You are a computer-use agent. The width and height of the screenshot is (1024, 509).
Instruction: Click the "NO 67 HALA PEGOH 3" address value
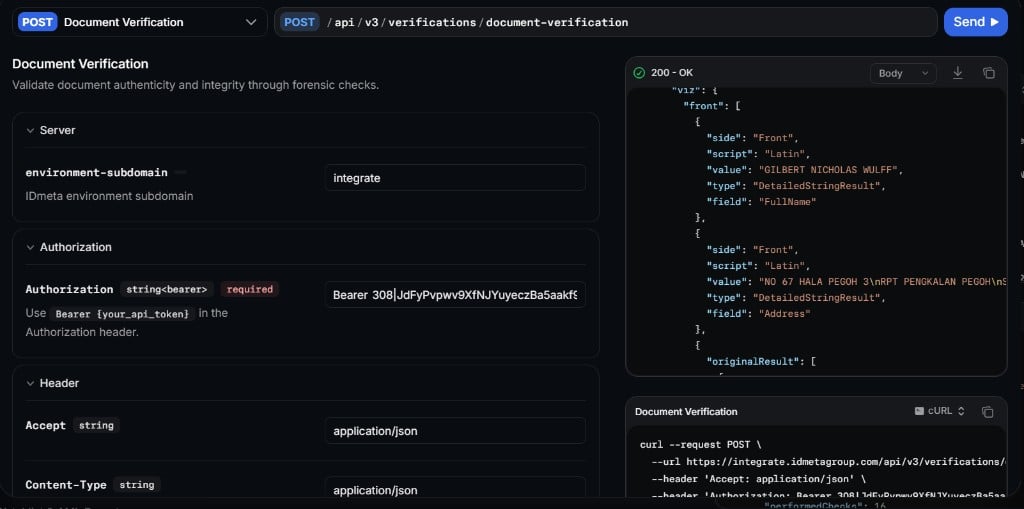point(883,282)
